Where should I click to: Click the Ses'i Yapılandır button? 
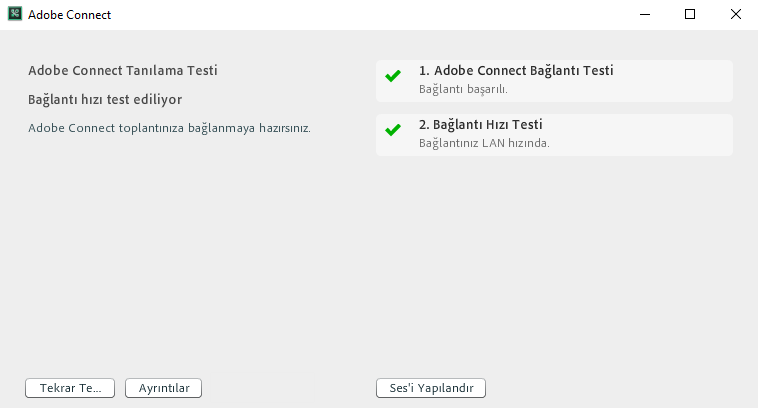[x=431, y=388]
